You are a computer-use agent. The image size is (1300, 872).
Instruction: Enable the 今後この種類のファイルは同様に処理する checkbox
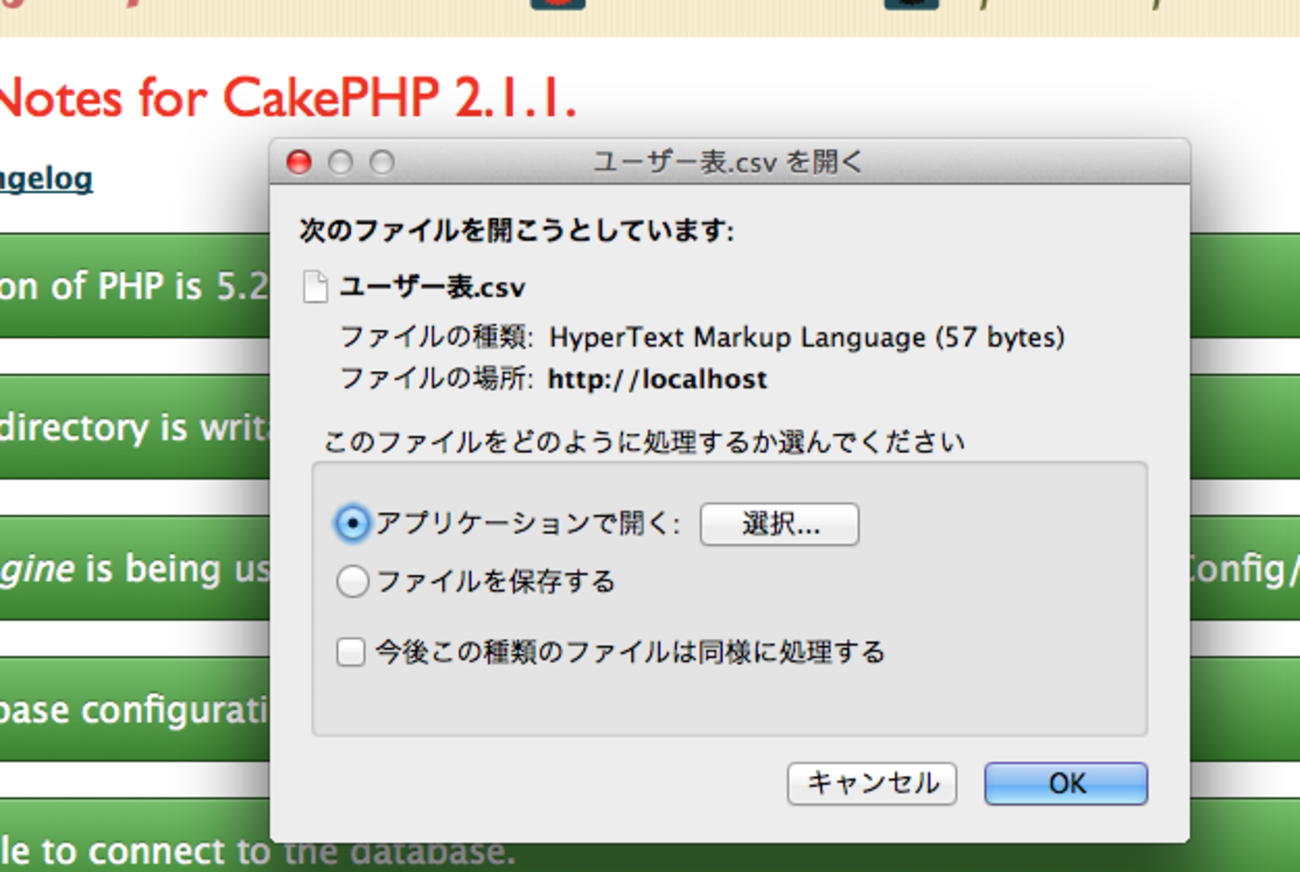[350, 653]
